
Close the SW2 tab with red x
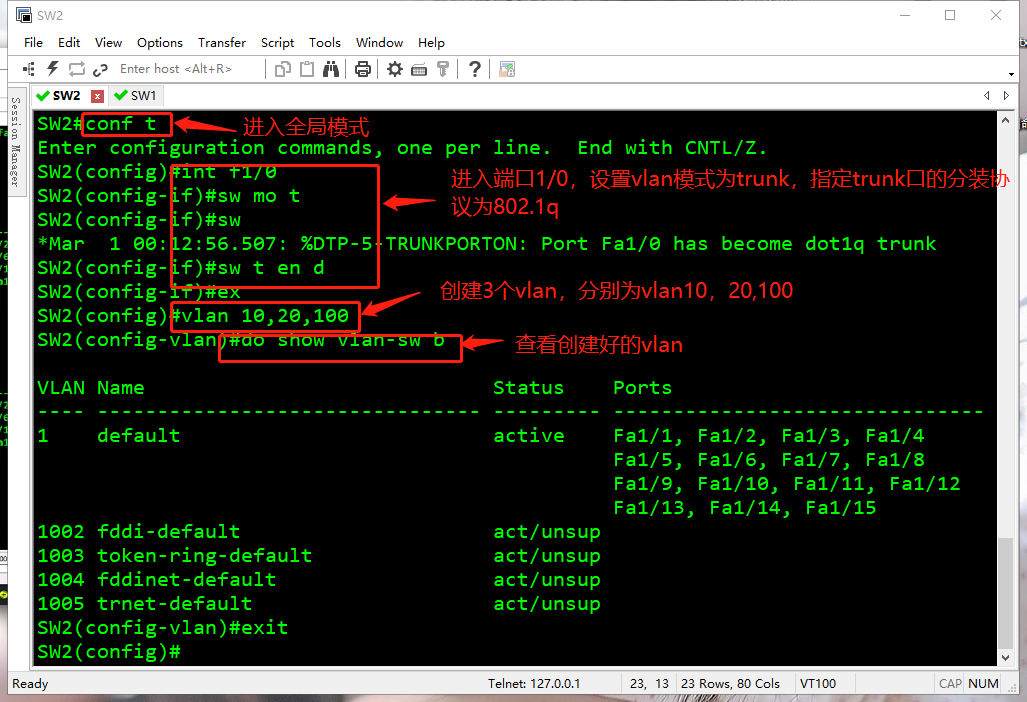coord(97,96)
